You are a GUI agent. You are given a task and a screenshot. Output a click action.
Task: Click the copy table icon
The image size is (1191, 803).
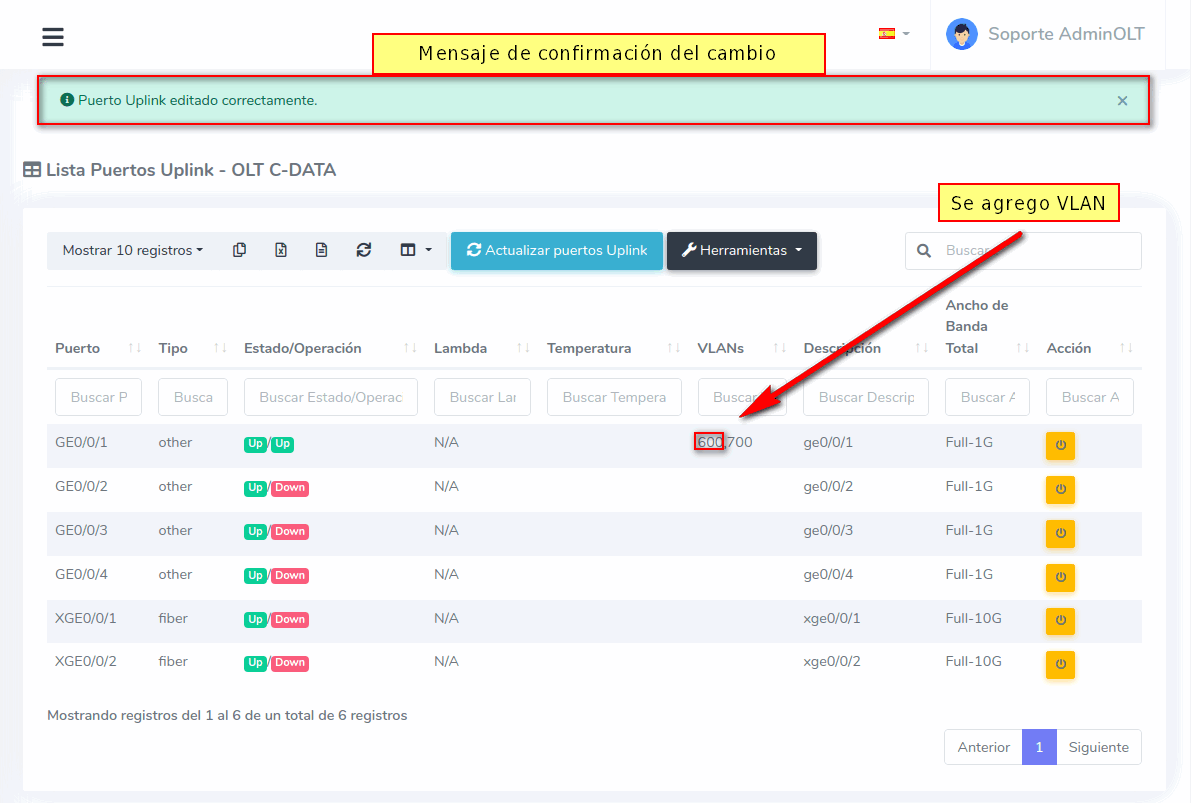[239, 250]
